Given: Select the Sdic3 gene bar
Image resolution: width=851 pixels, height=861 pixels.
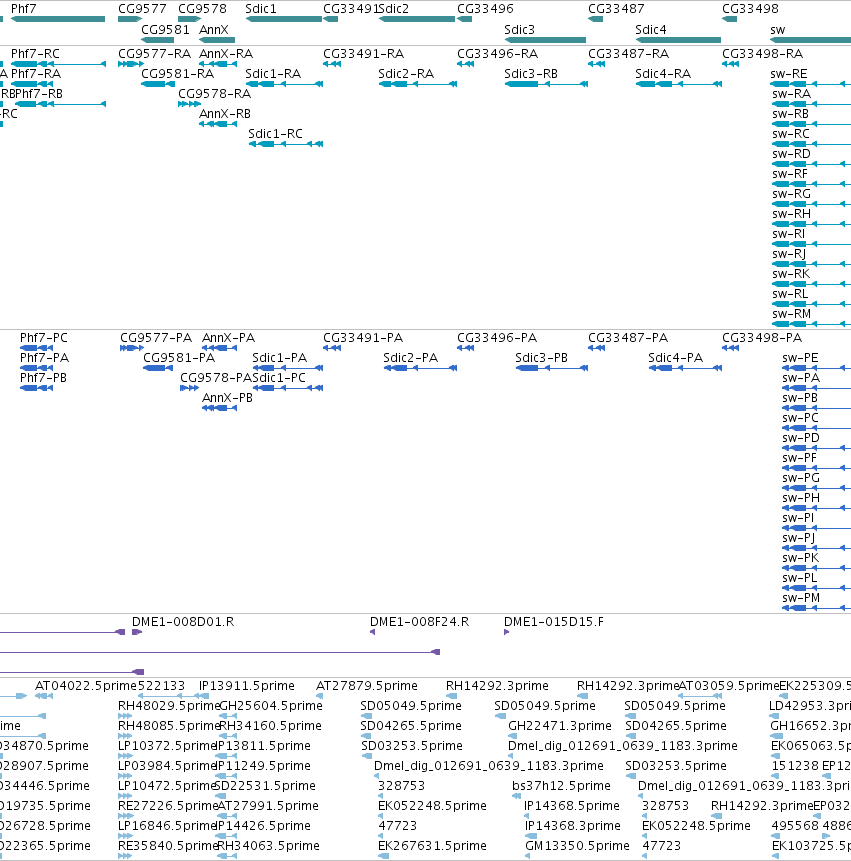Looking at the screenshot, I should point(545,40).
